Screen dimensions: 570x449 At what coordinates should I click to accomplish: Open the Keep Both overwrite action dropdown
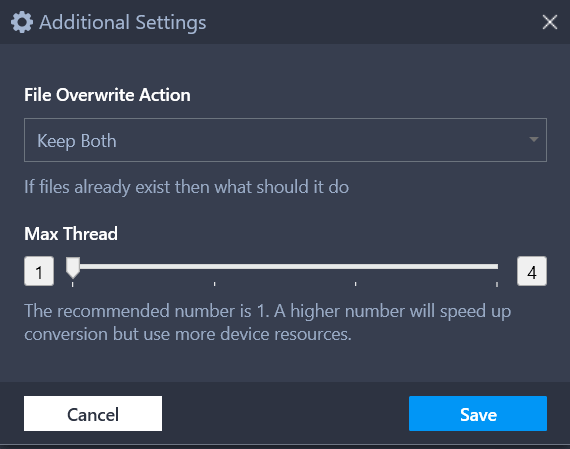pos(285,140)
